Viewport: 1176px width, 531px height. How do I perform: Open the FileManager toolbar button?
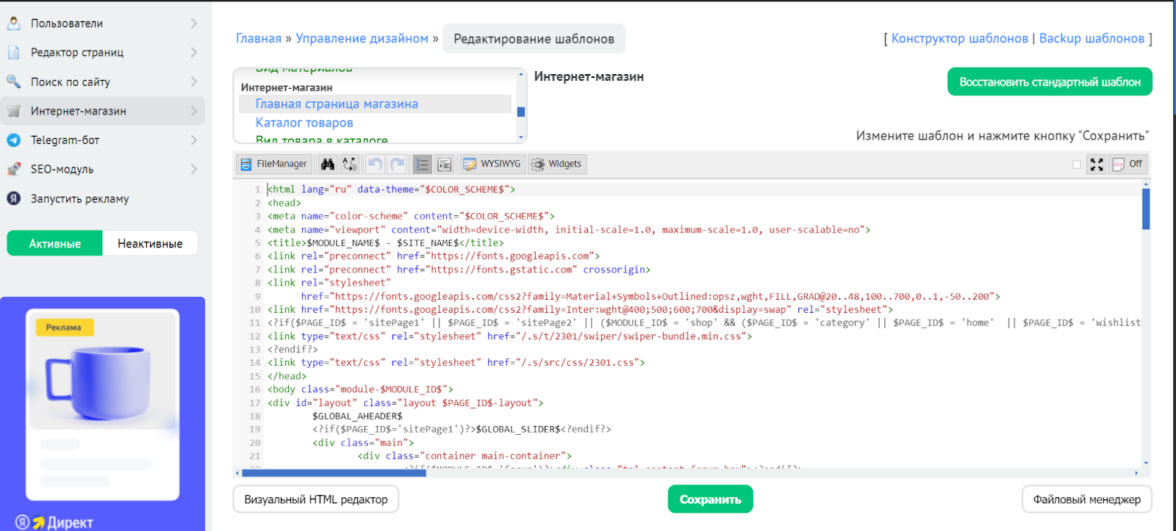(274, 164)
